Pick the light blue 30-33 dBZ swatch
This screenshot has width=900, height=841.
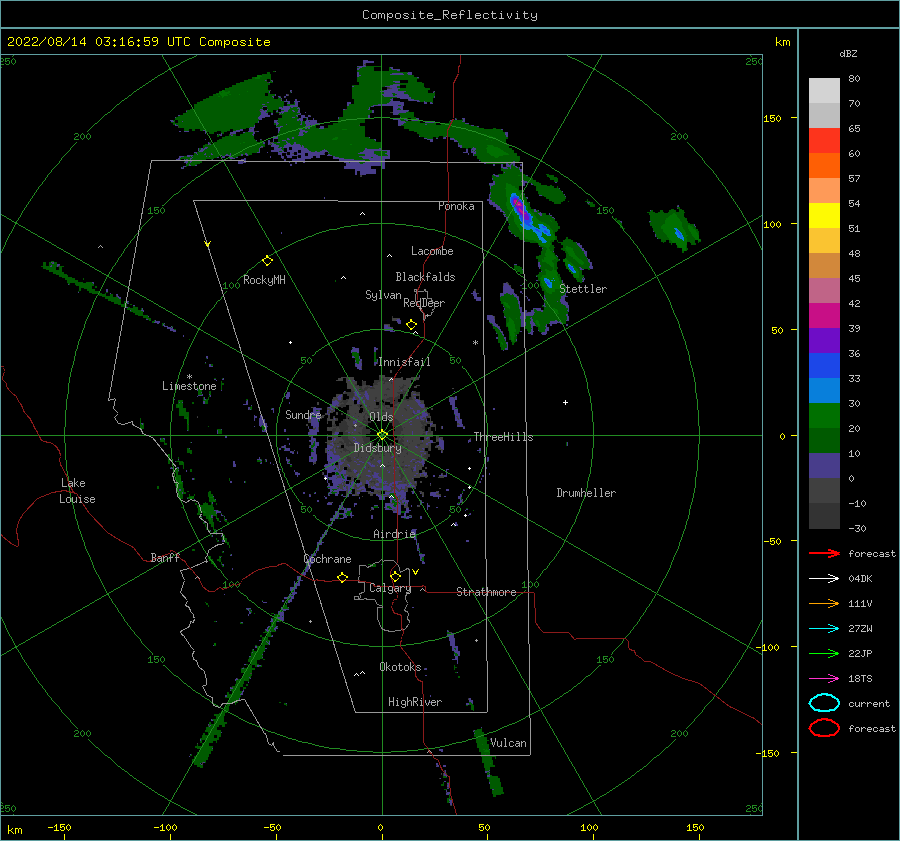coord(824,390)
